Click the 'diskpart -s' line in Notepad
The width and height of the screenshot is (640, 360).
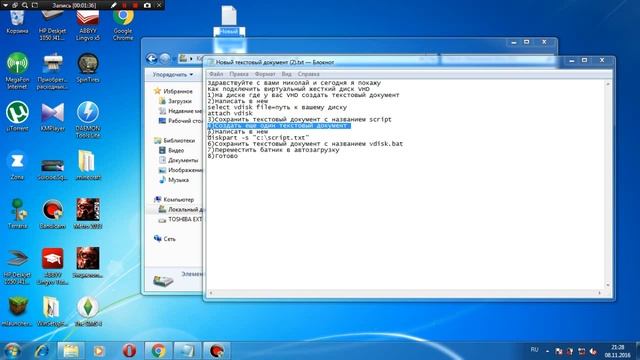(258, 138)
